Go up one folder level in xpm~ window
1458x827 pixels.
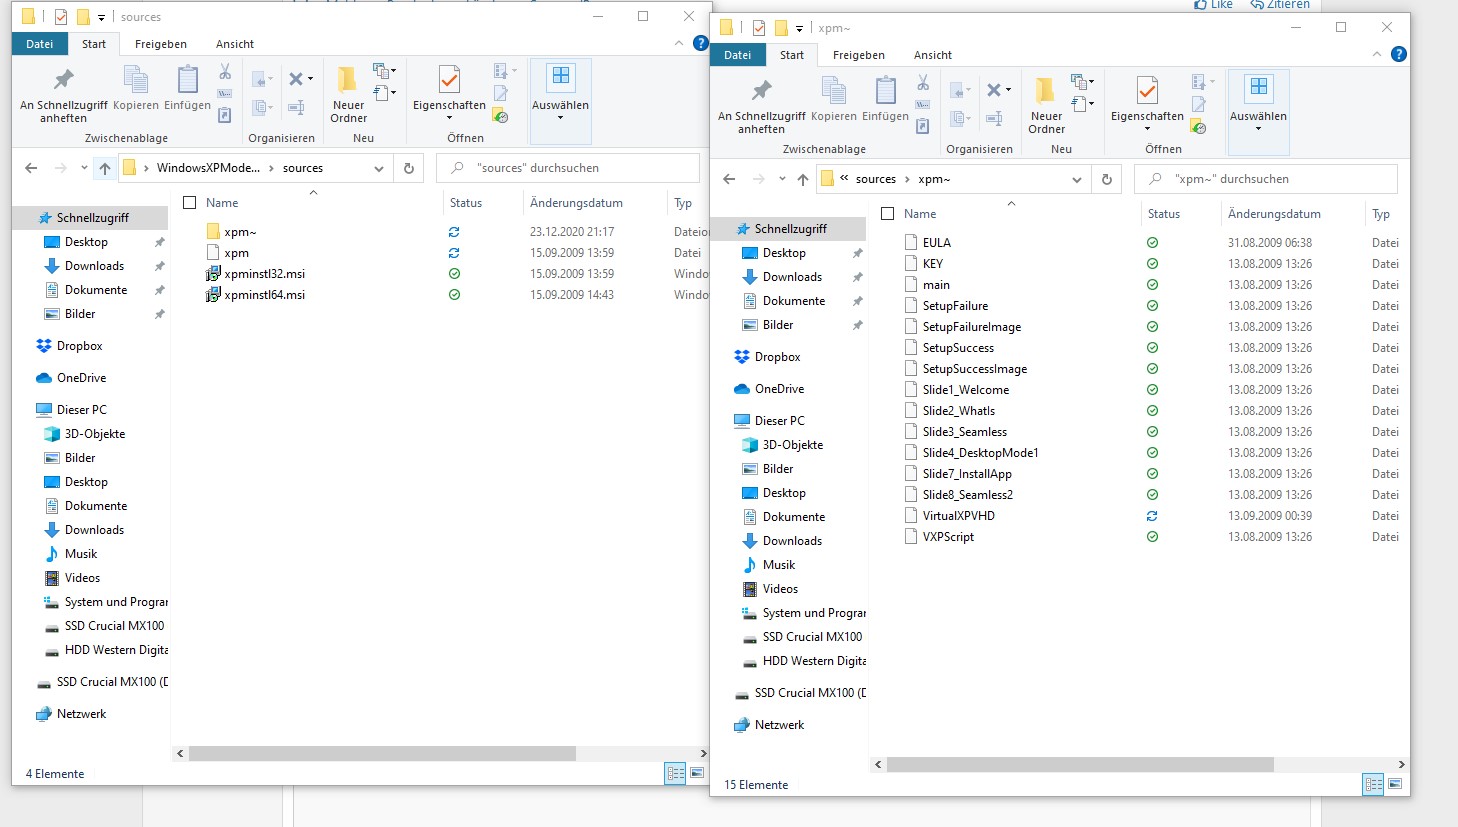coord(803,179)
